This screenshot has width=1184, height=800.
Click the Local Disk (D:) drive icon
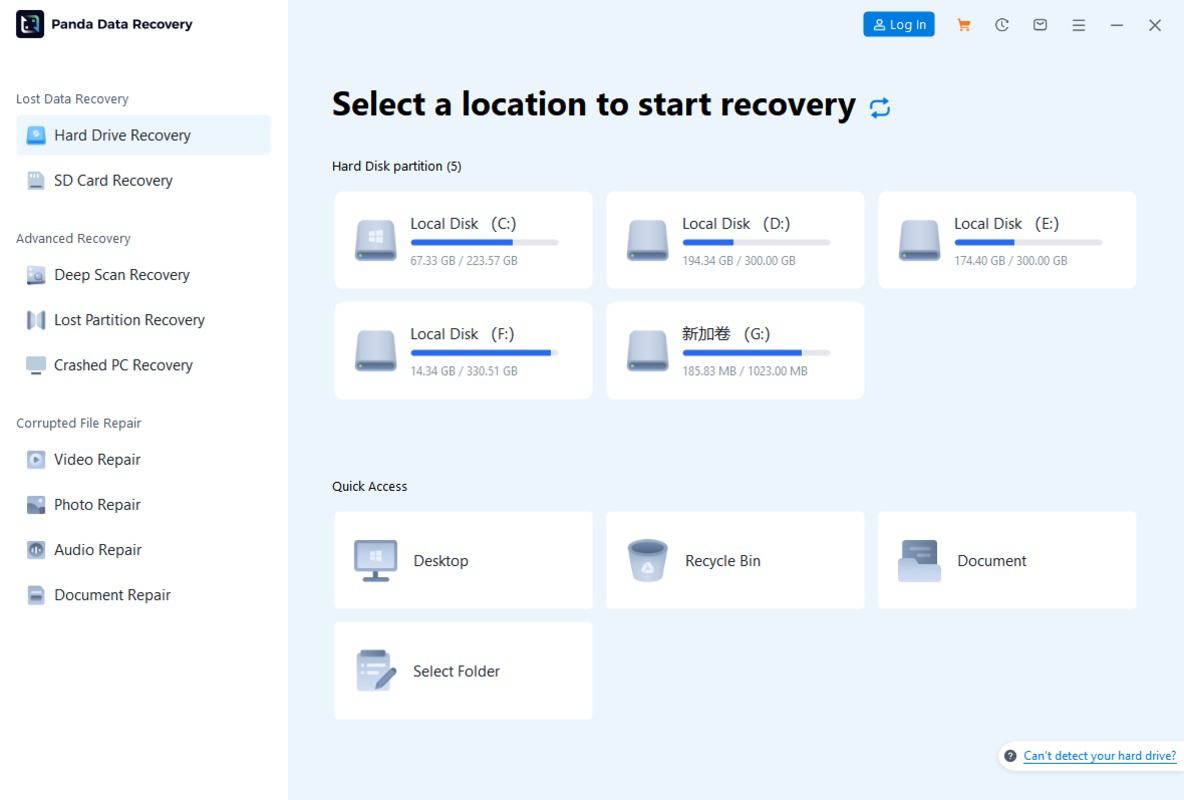tap(648, 240)
